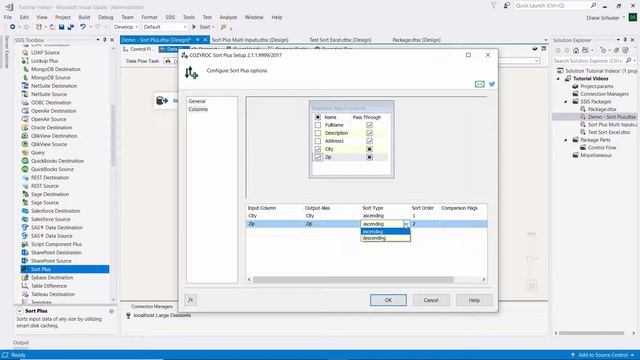640x360 pixels.
Task: Choose ascending from sort type list
Action: point(385,231)
